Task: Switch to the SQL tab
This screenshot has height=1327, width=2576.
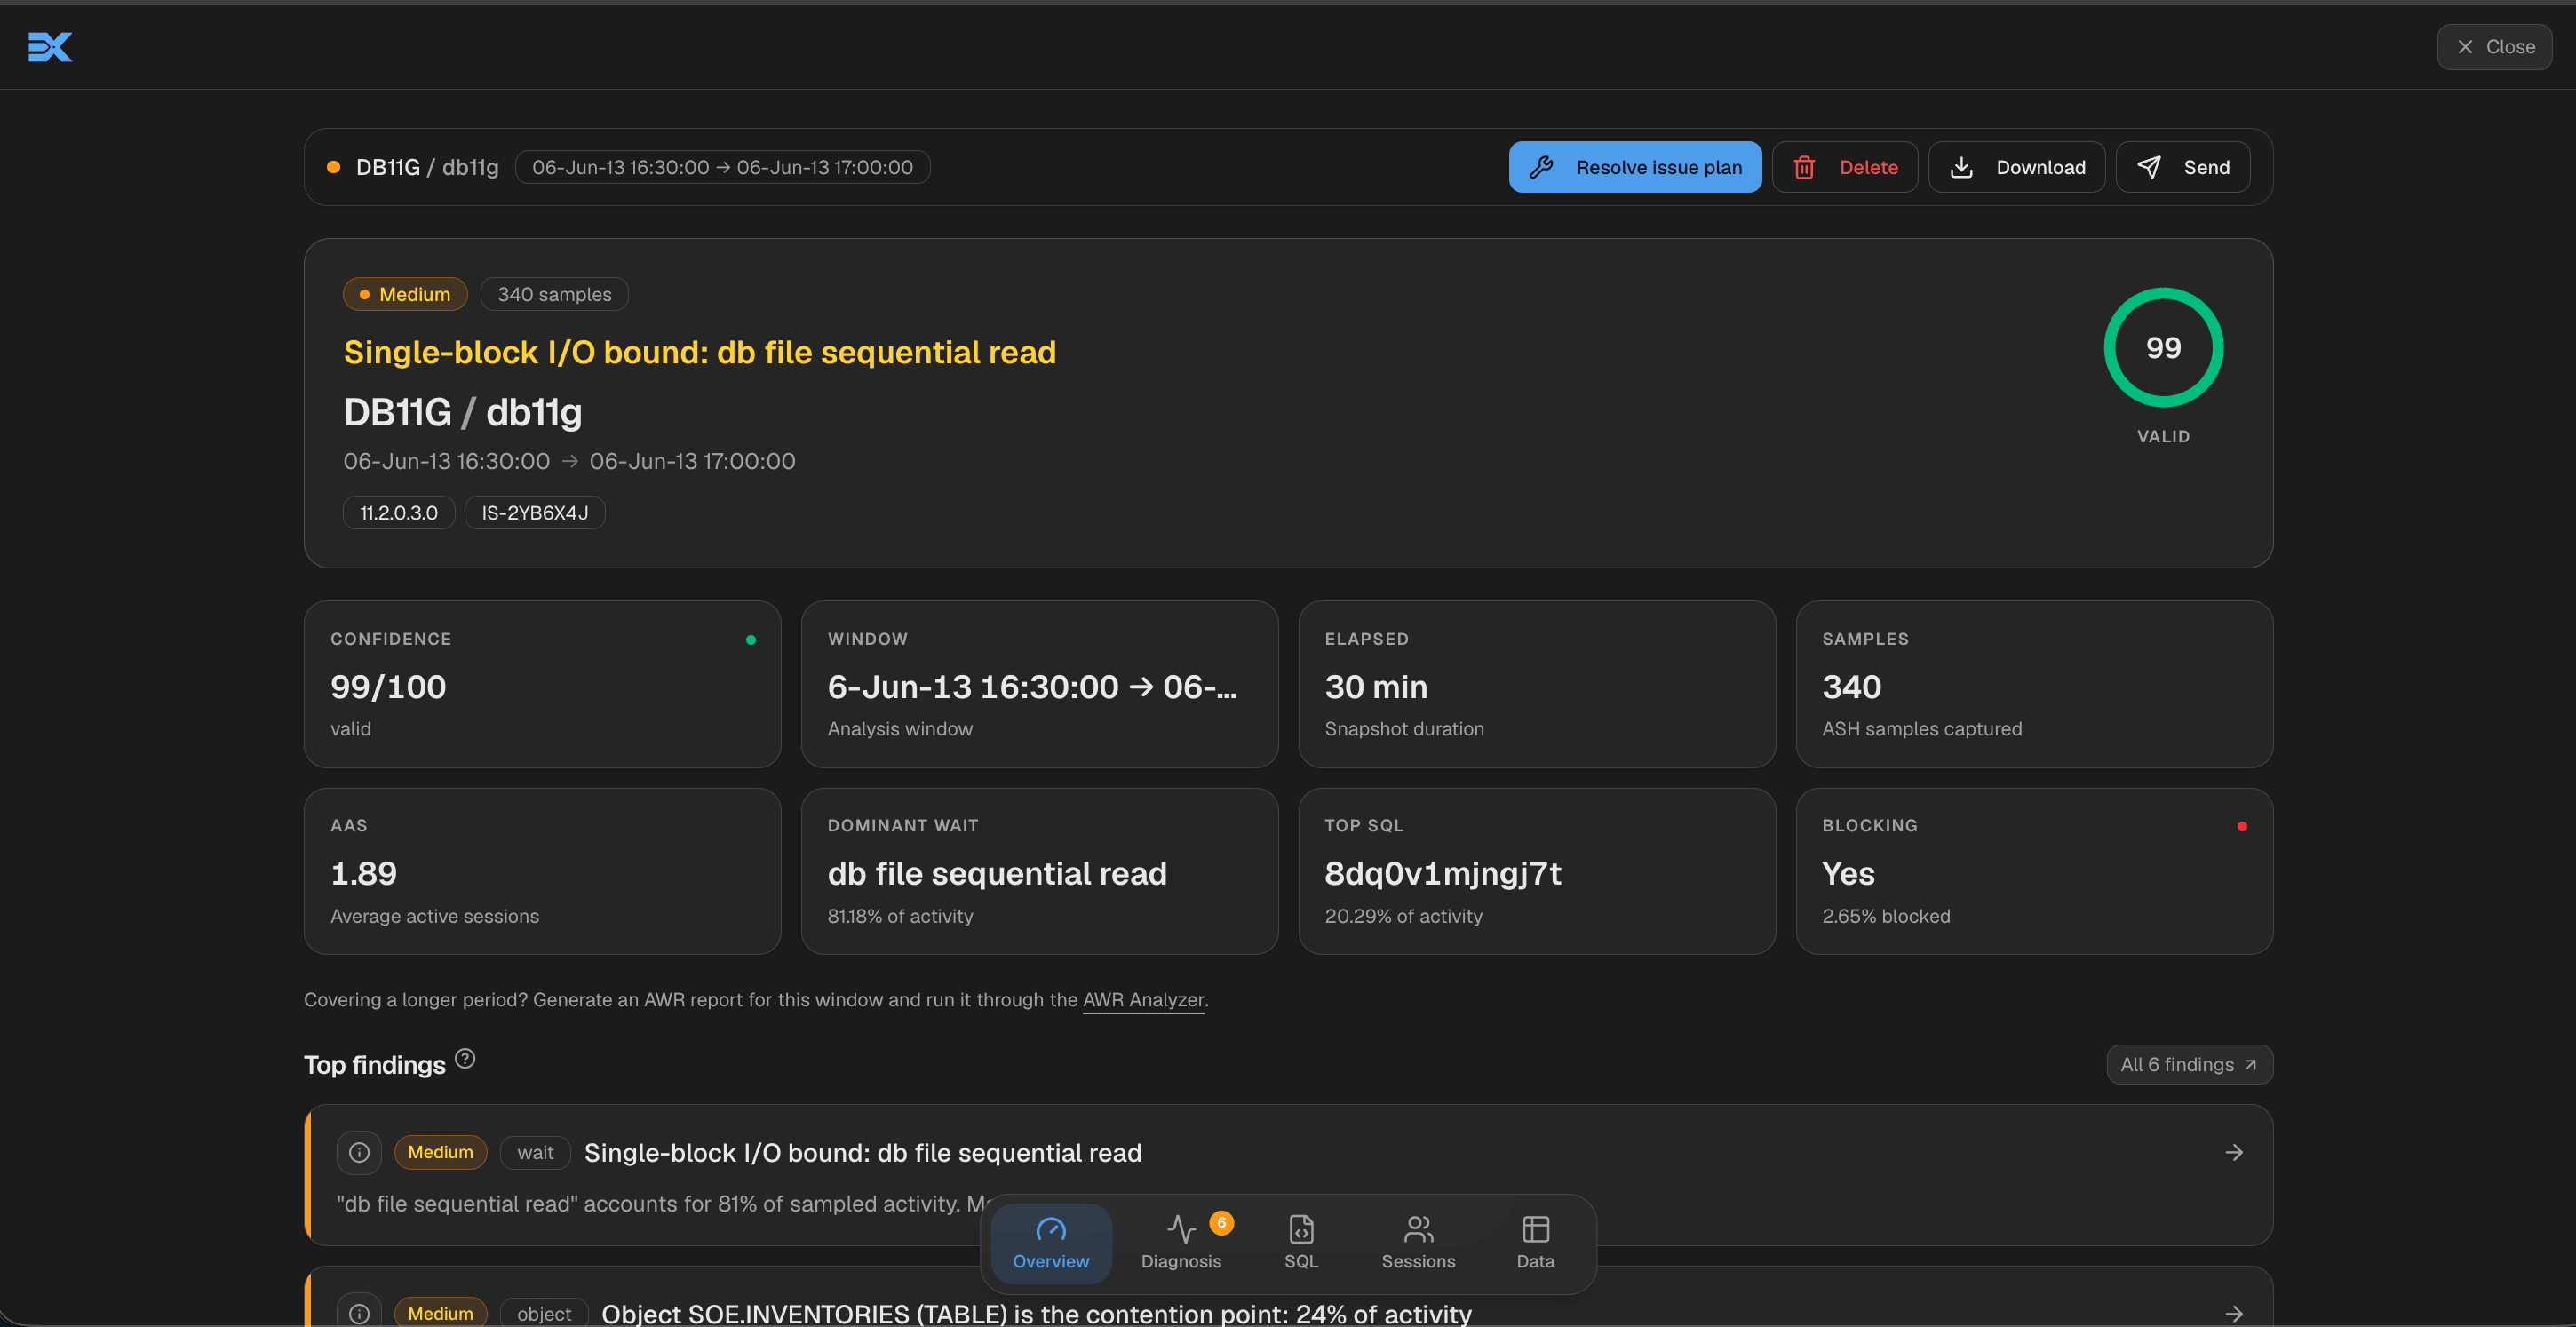Action: 1301,1243
